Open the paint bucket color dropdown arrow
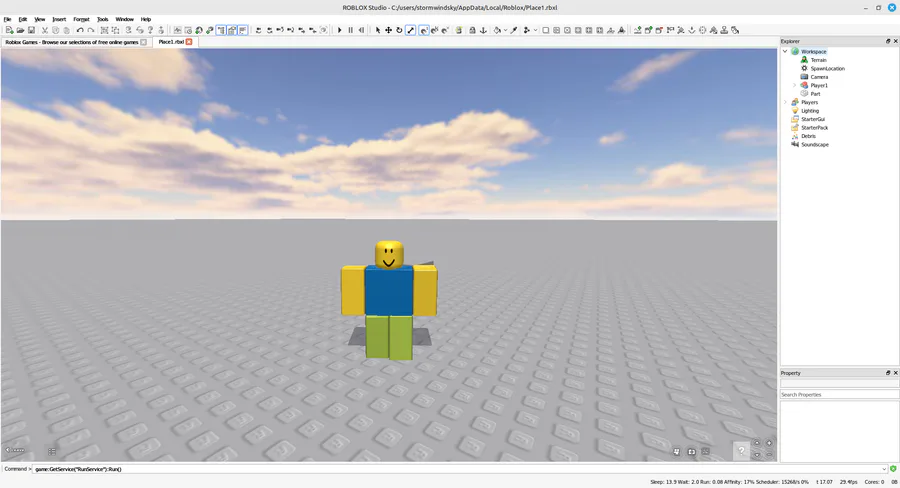The width and height of the screenshot is (900, 488). tap(505, 30)
